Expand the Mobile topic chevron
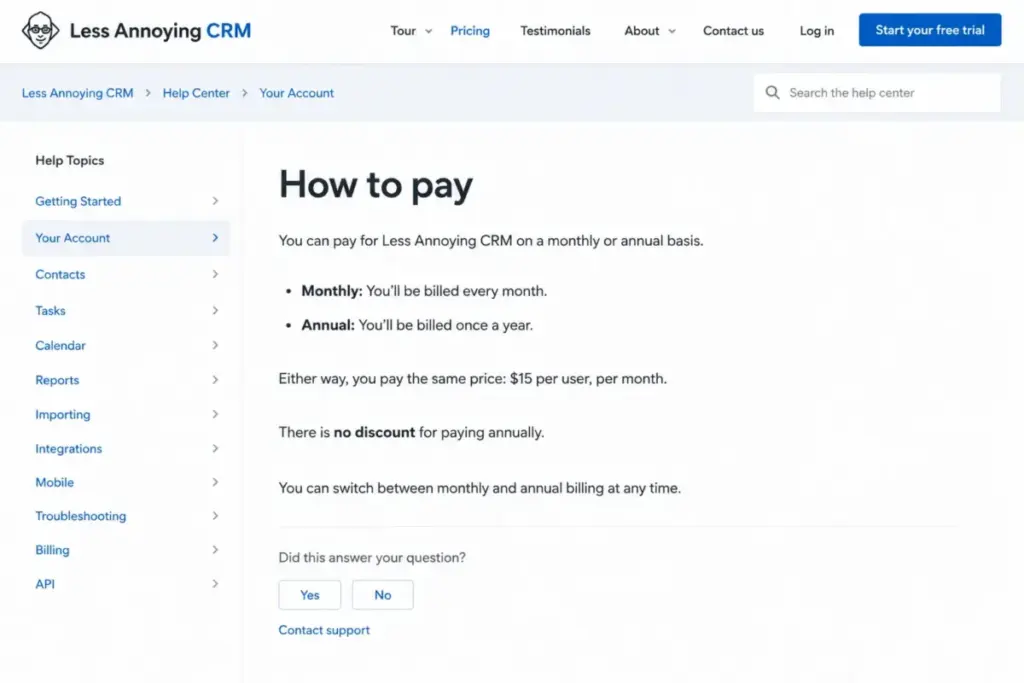 pos(215,482)
